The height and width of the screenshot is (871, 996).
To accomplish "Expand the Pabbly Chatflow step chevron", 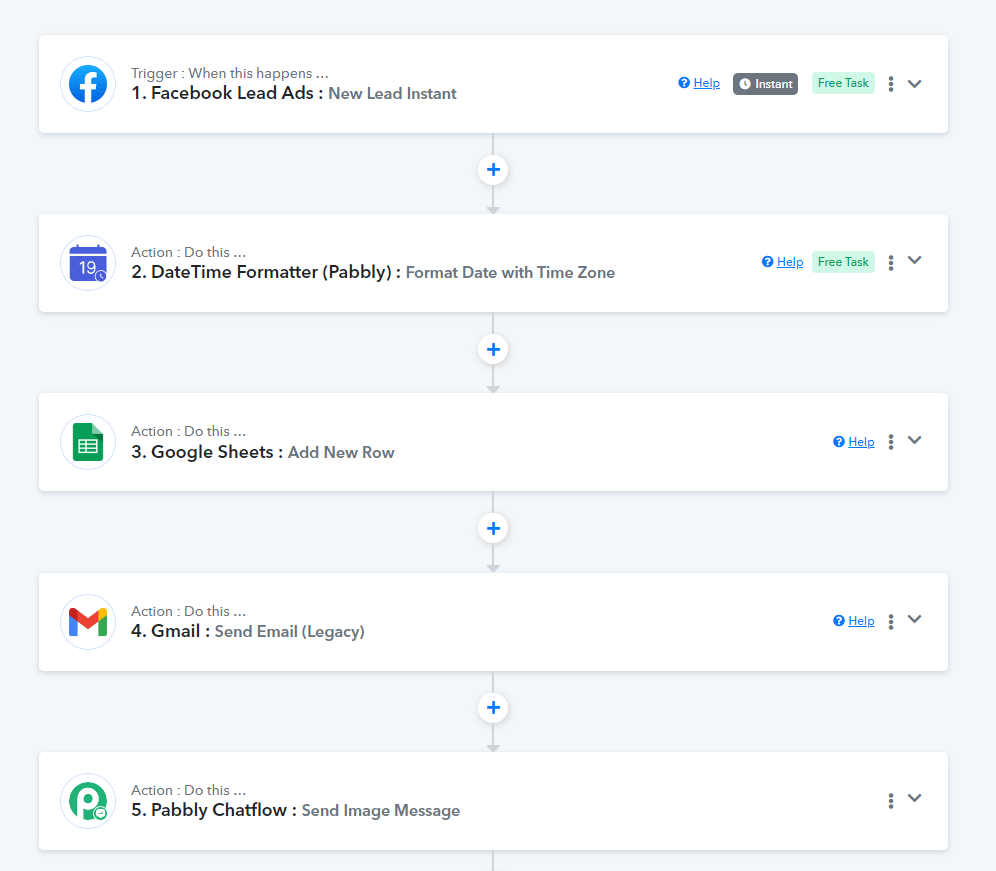I will tap(914, 799).
